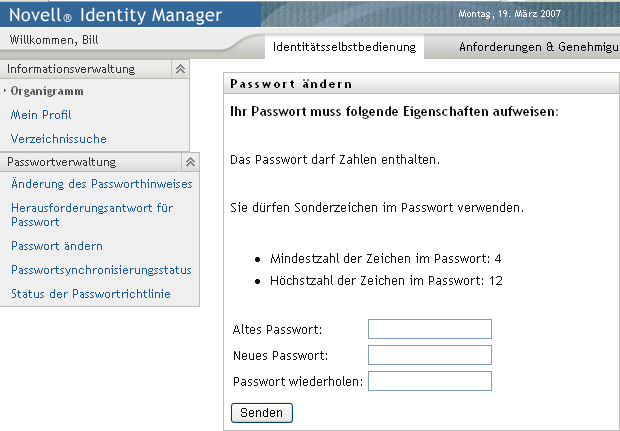
Task: Switch to the Identitätsselbstbedienung tab
Action: [x=344, y=47]
